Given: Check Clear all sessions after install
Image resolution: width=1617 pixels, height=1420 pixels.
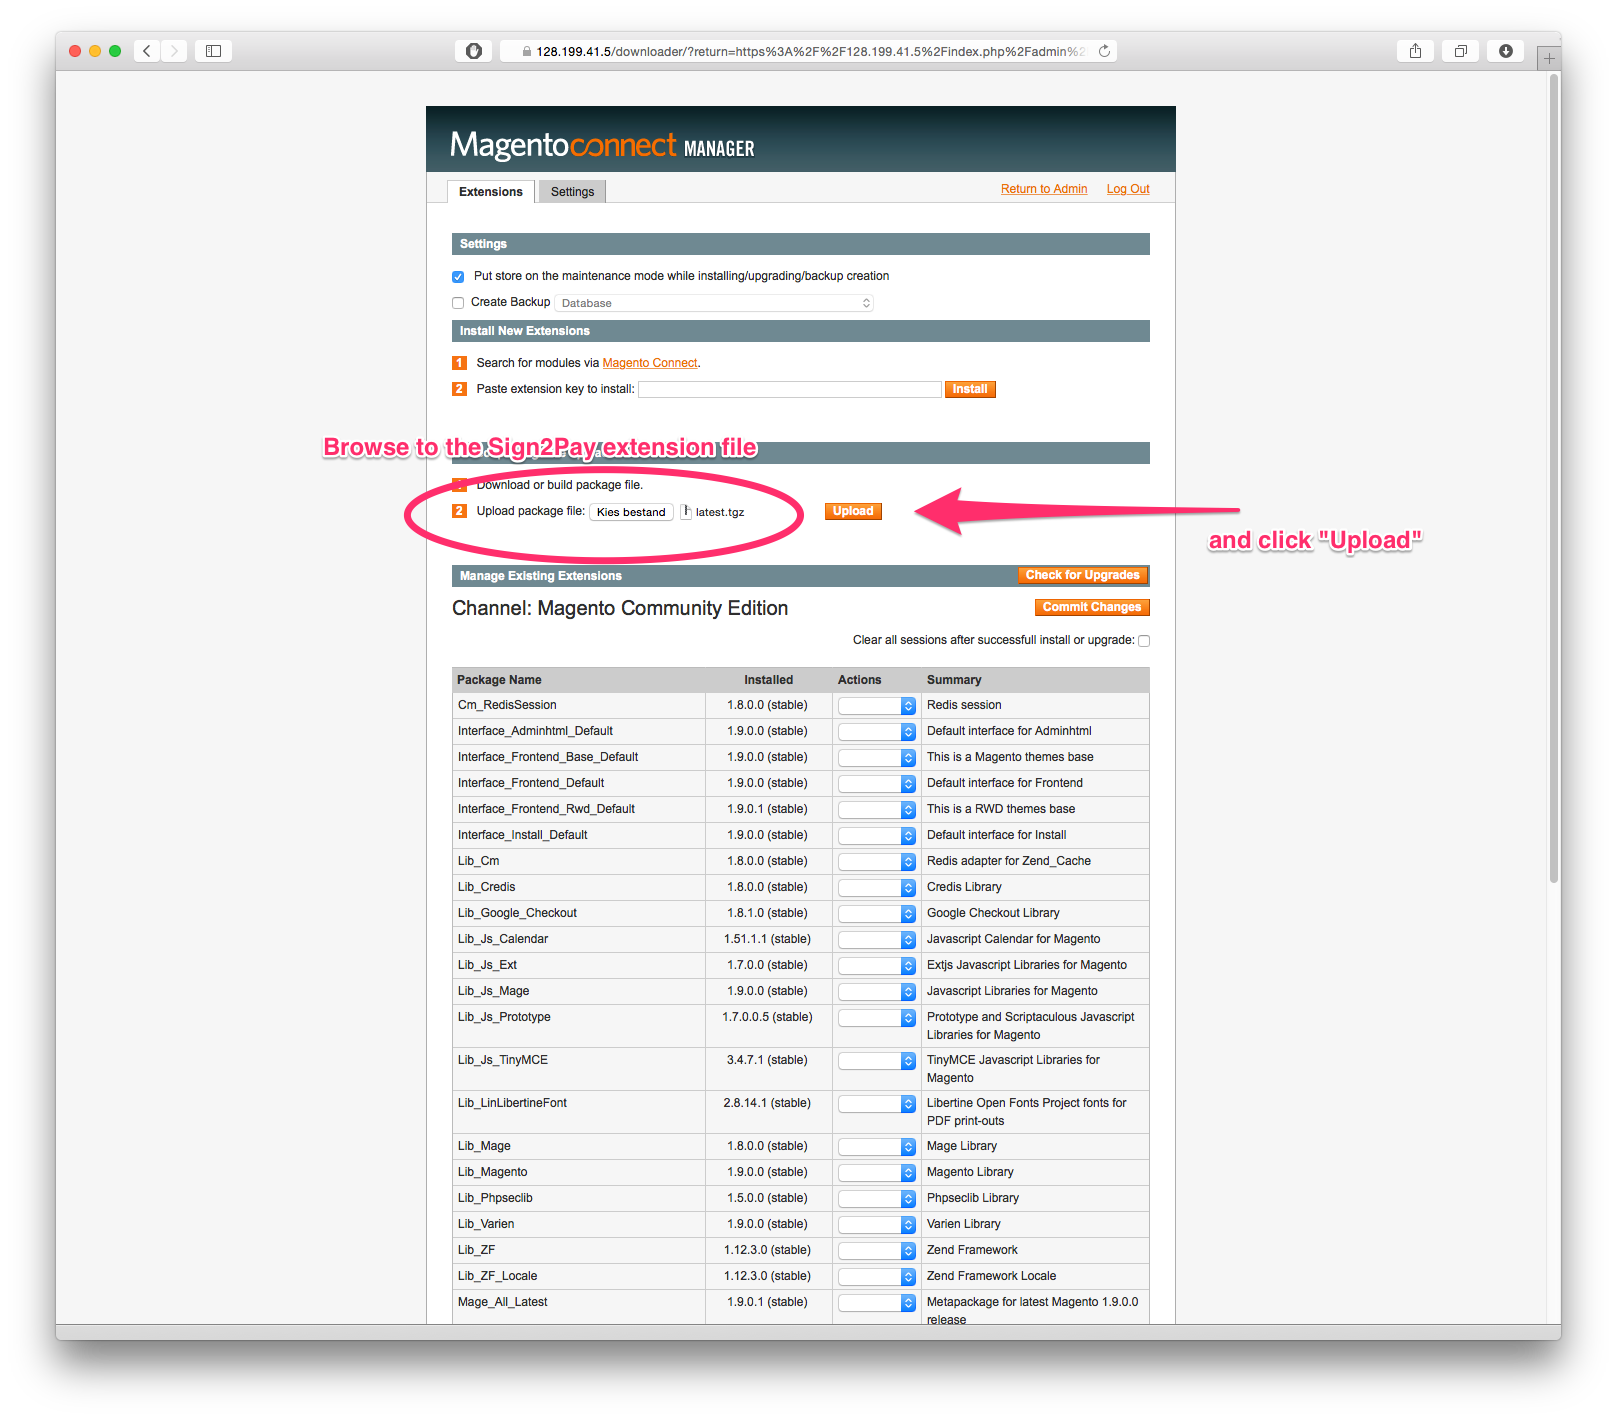Looking at the screenshot, I should click(x=1144, y=641).
